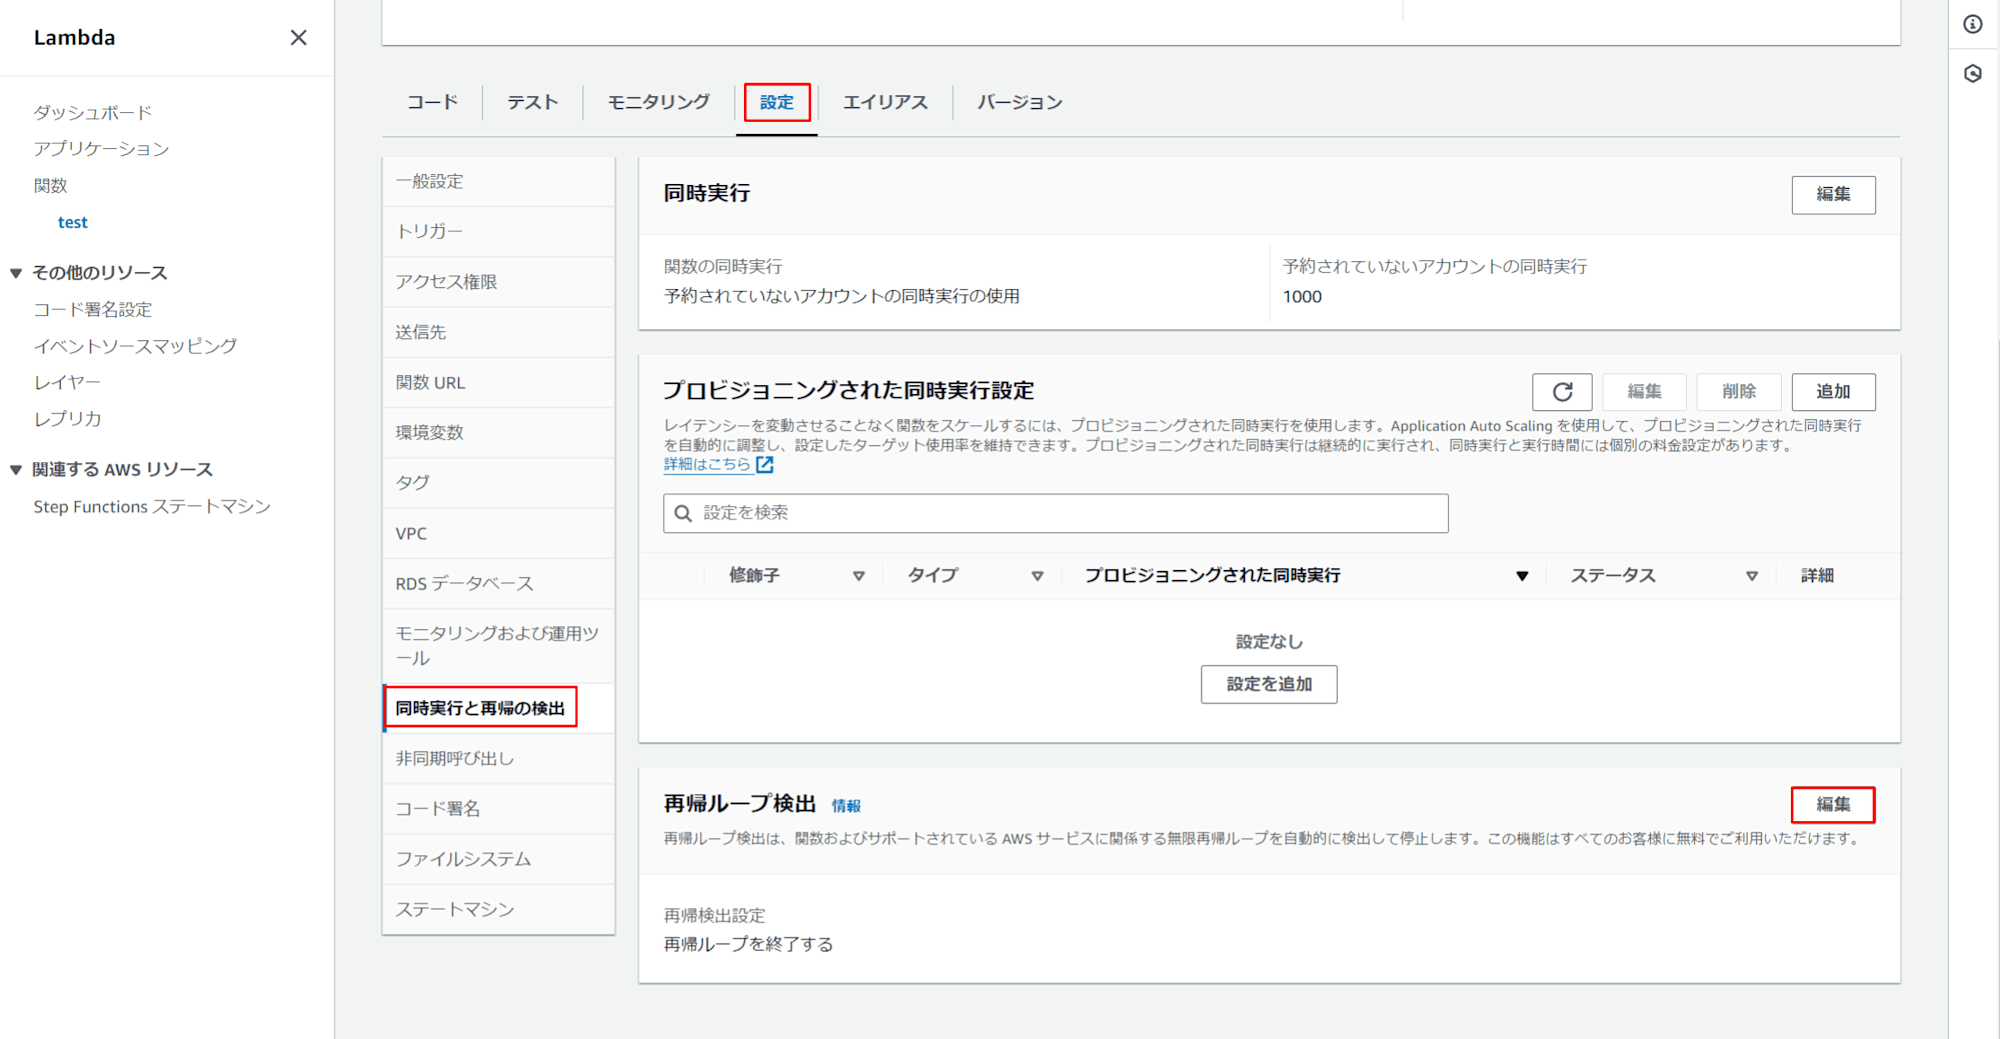
Task: Focus the 設定を検索 search field
Action: point(1055,513)
